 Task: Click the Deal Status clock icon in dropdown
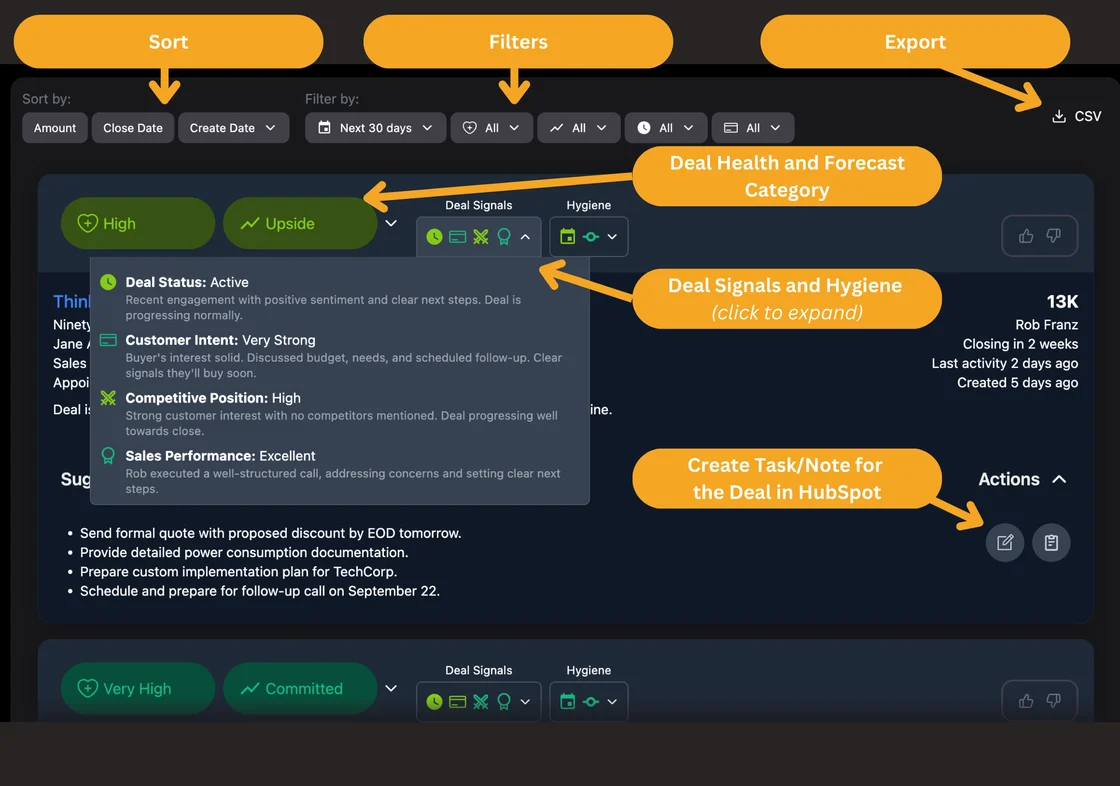(108, 283)
